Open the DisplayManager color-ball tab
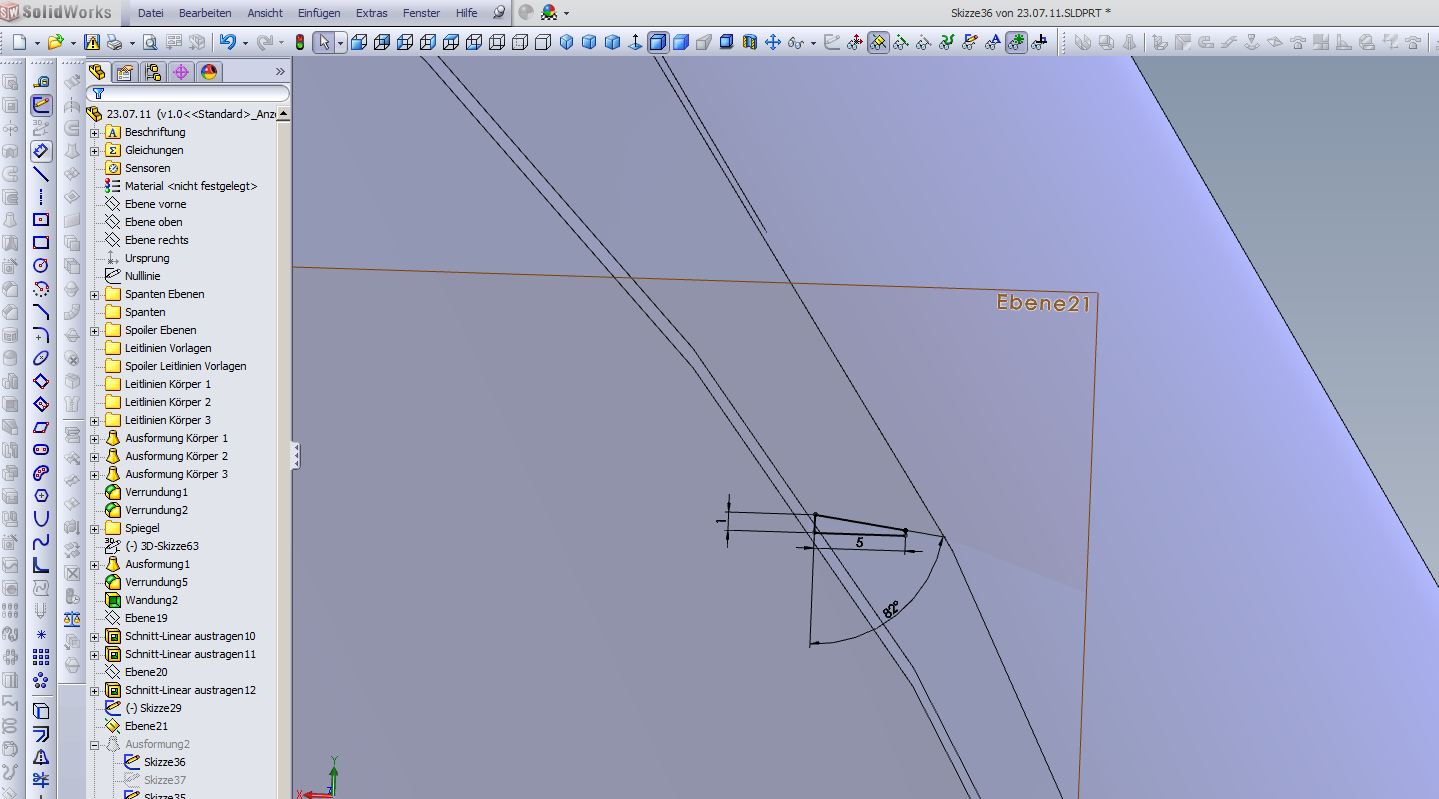This screenshot has width=1439, height=799. click(209, 72)
